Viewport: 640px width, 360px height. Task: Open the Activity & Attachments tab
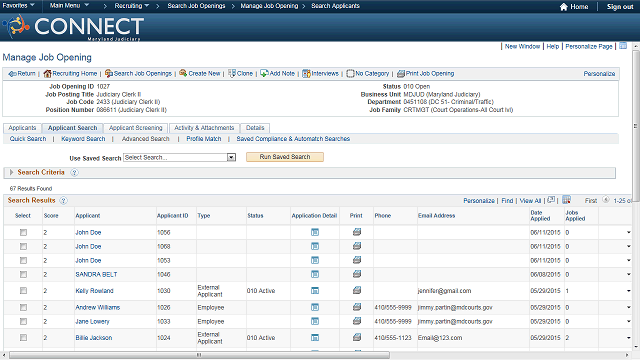(x=204, y=128)
